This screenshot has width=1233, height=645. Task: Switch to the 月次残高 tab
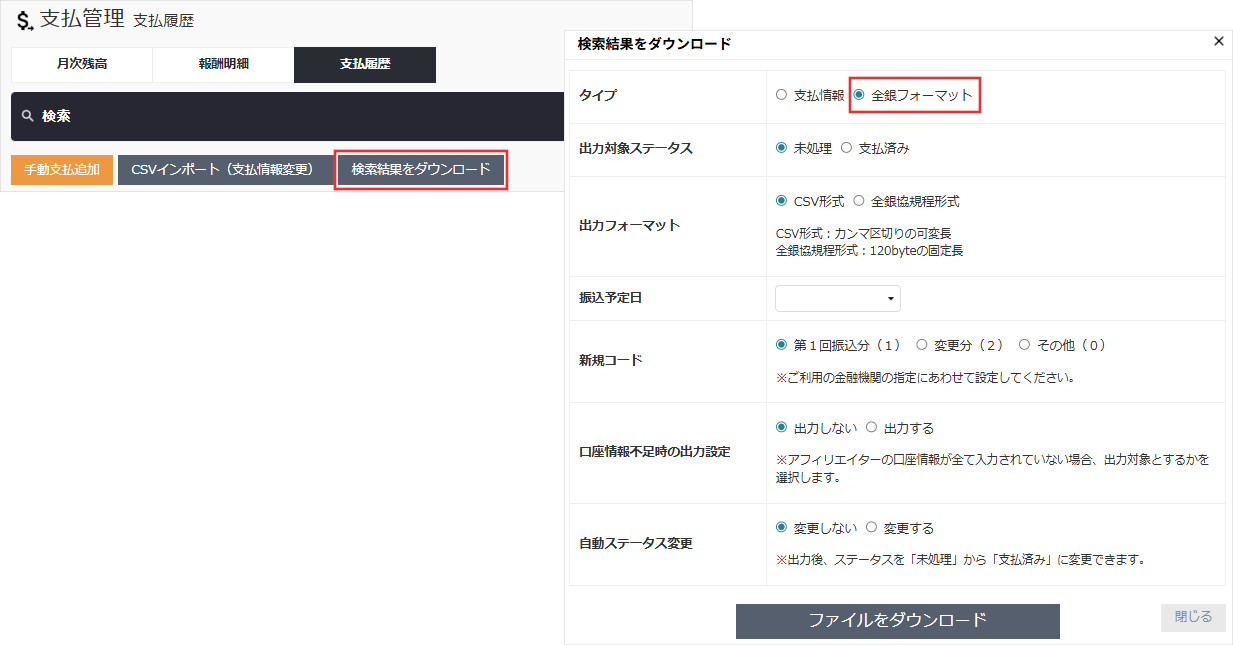(81, 64)
